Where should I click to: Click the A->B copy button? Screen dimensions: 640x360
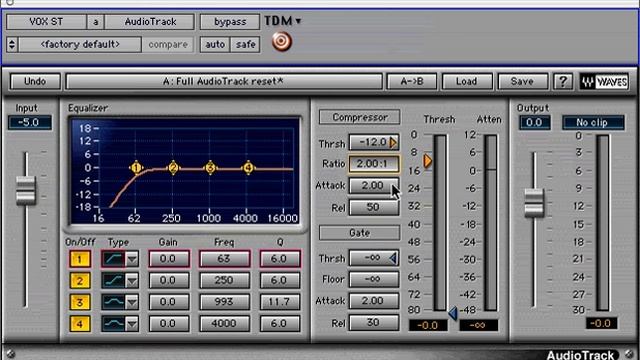pos(412,82)
